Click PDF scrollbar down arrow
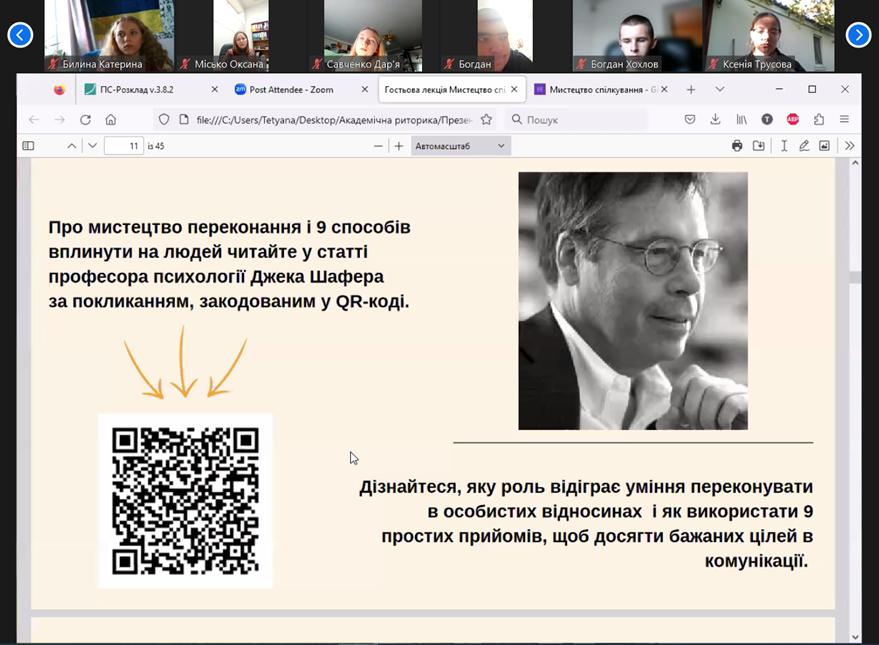The image size is (879, 645). [855, 637]
